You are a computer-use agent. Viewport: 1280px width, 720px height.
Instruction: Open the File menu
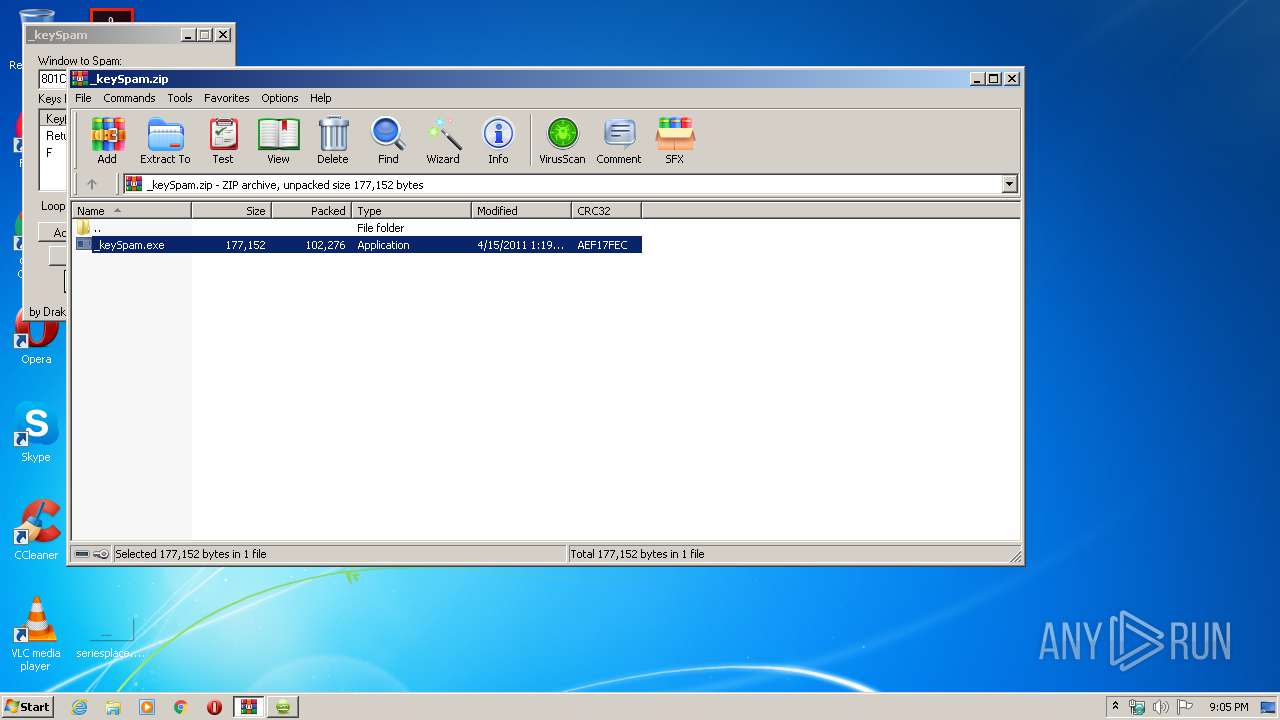pos(83,98)
